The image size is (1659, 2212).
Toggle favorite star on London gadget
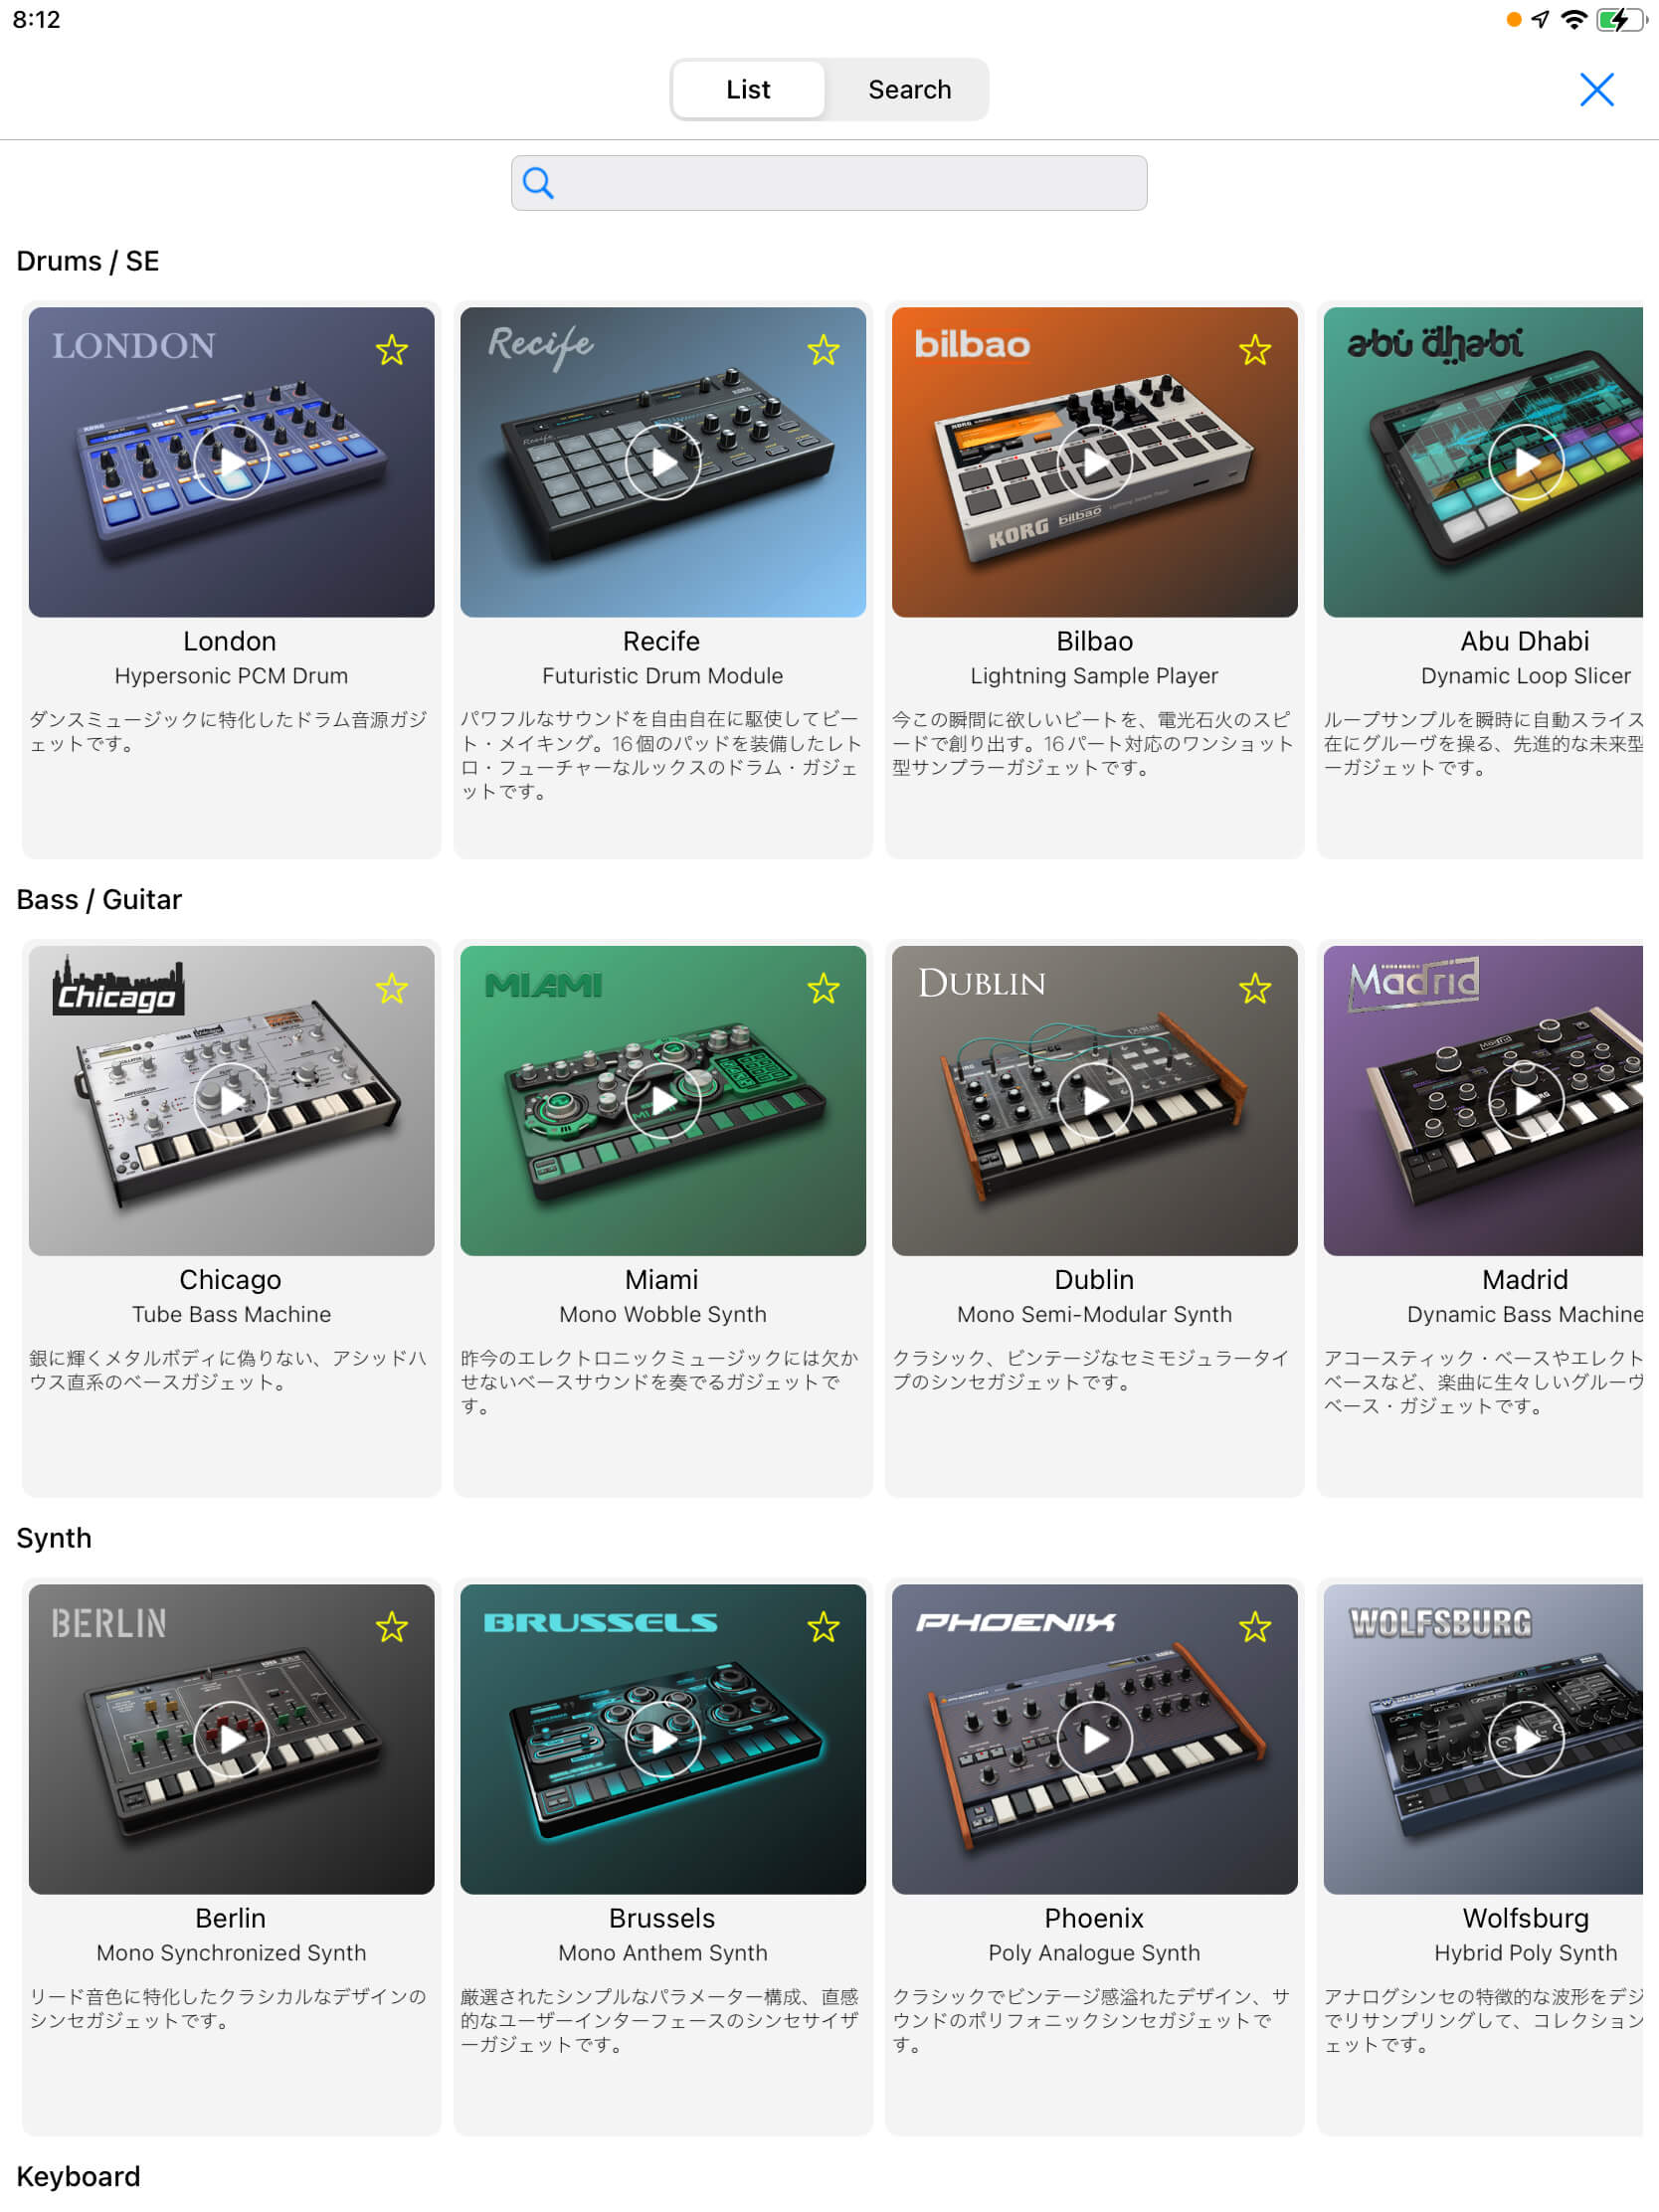(392, 350)
